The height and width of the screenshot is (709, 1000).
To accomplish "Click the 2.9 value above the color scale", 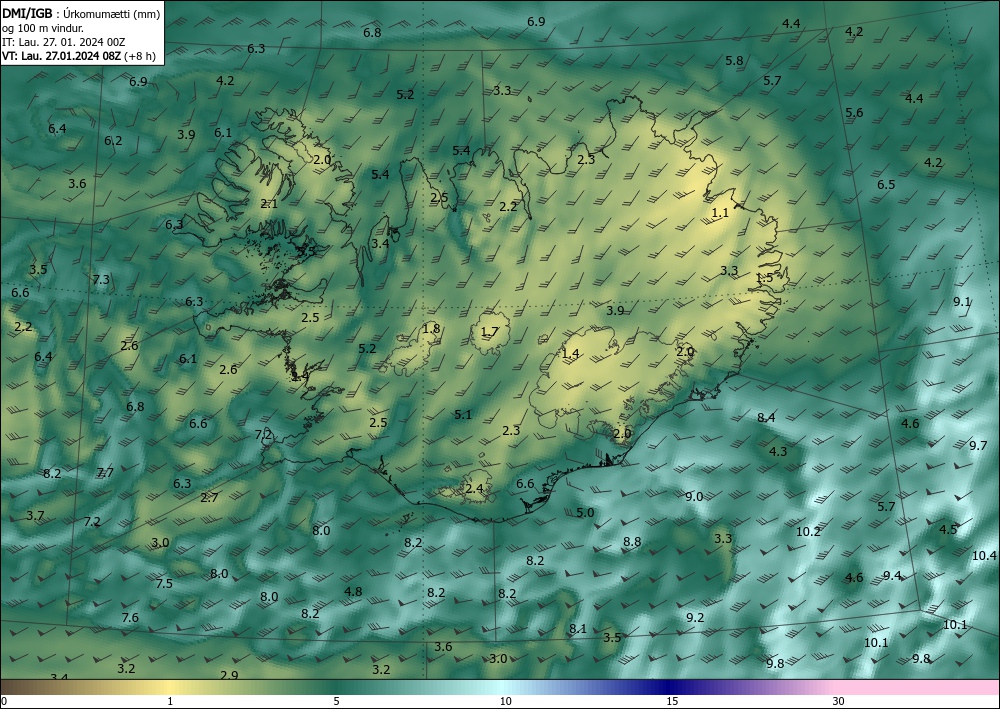I will [x=229, y=675].
